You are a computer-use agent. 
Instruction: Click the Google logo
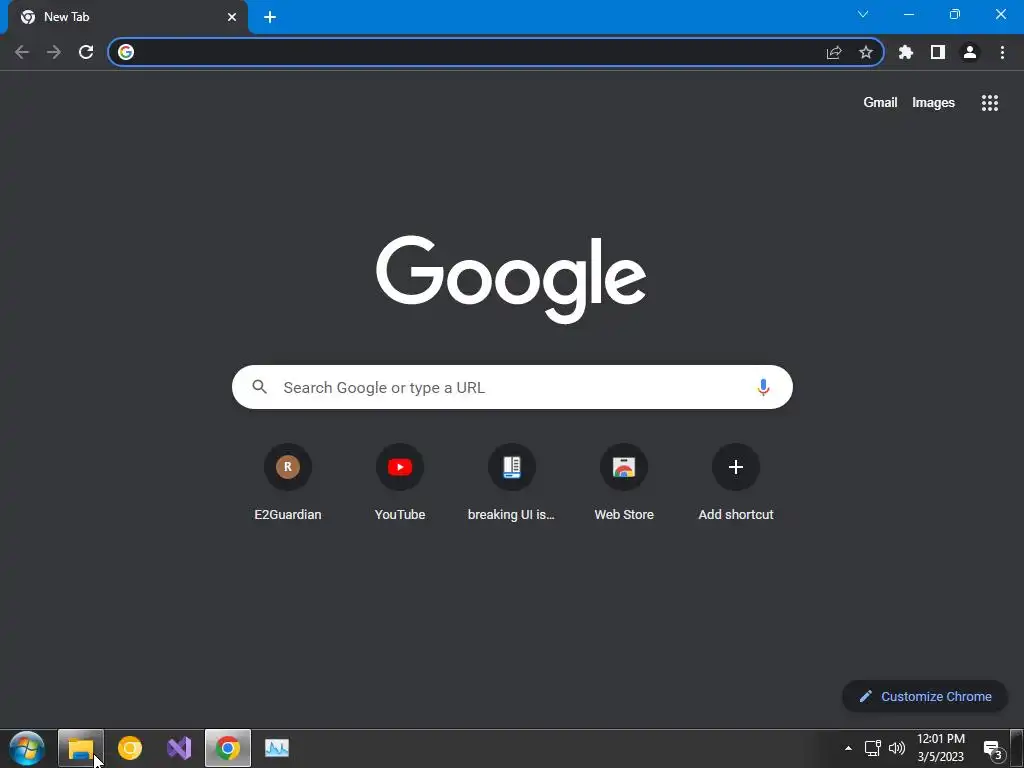511,279
